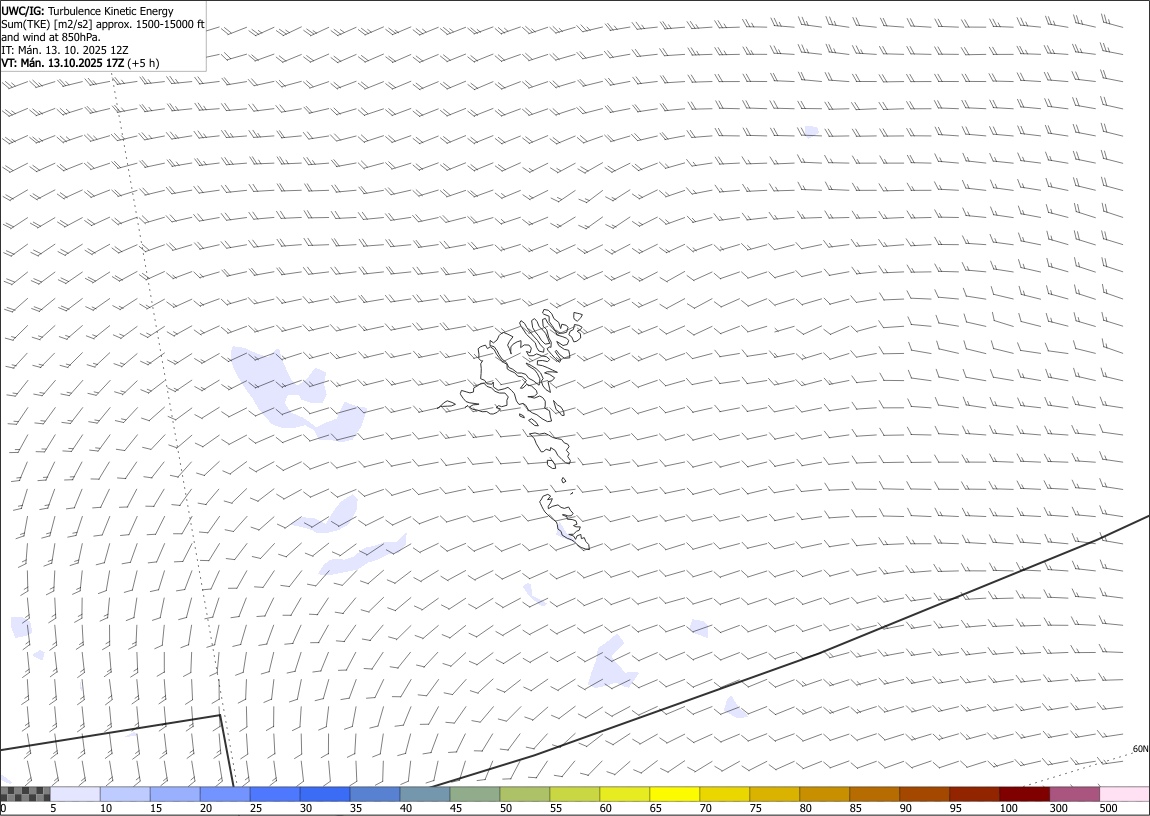This screenshot has width=1150, height=816.
Task: Click the 'UWC/IG: Turbulence Kinetic Energy' title line
Action: pyautogui.click(x=87, y=11)
